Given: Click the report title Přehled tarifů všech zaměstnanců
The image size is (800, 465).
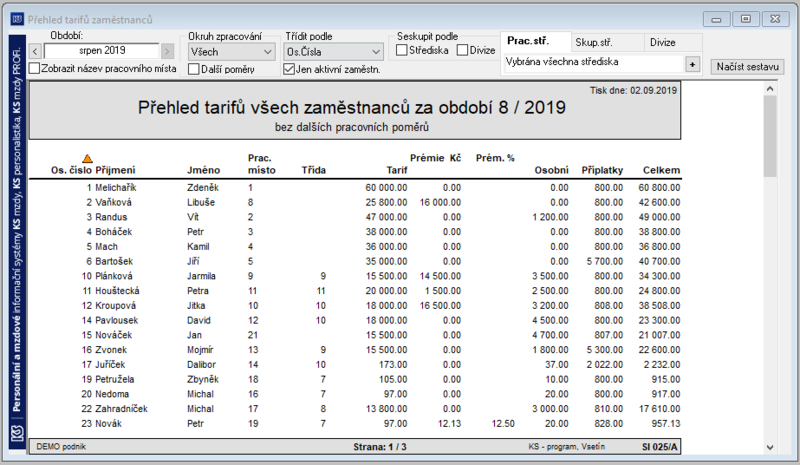Looking at the screenshot, I should [352, 108].
